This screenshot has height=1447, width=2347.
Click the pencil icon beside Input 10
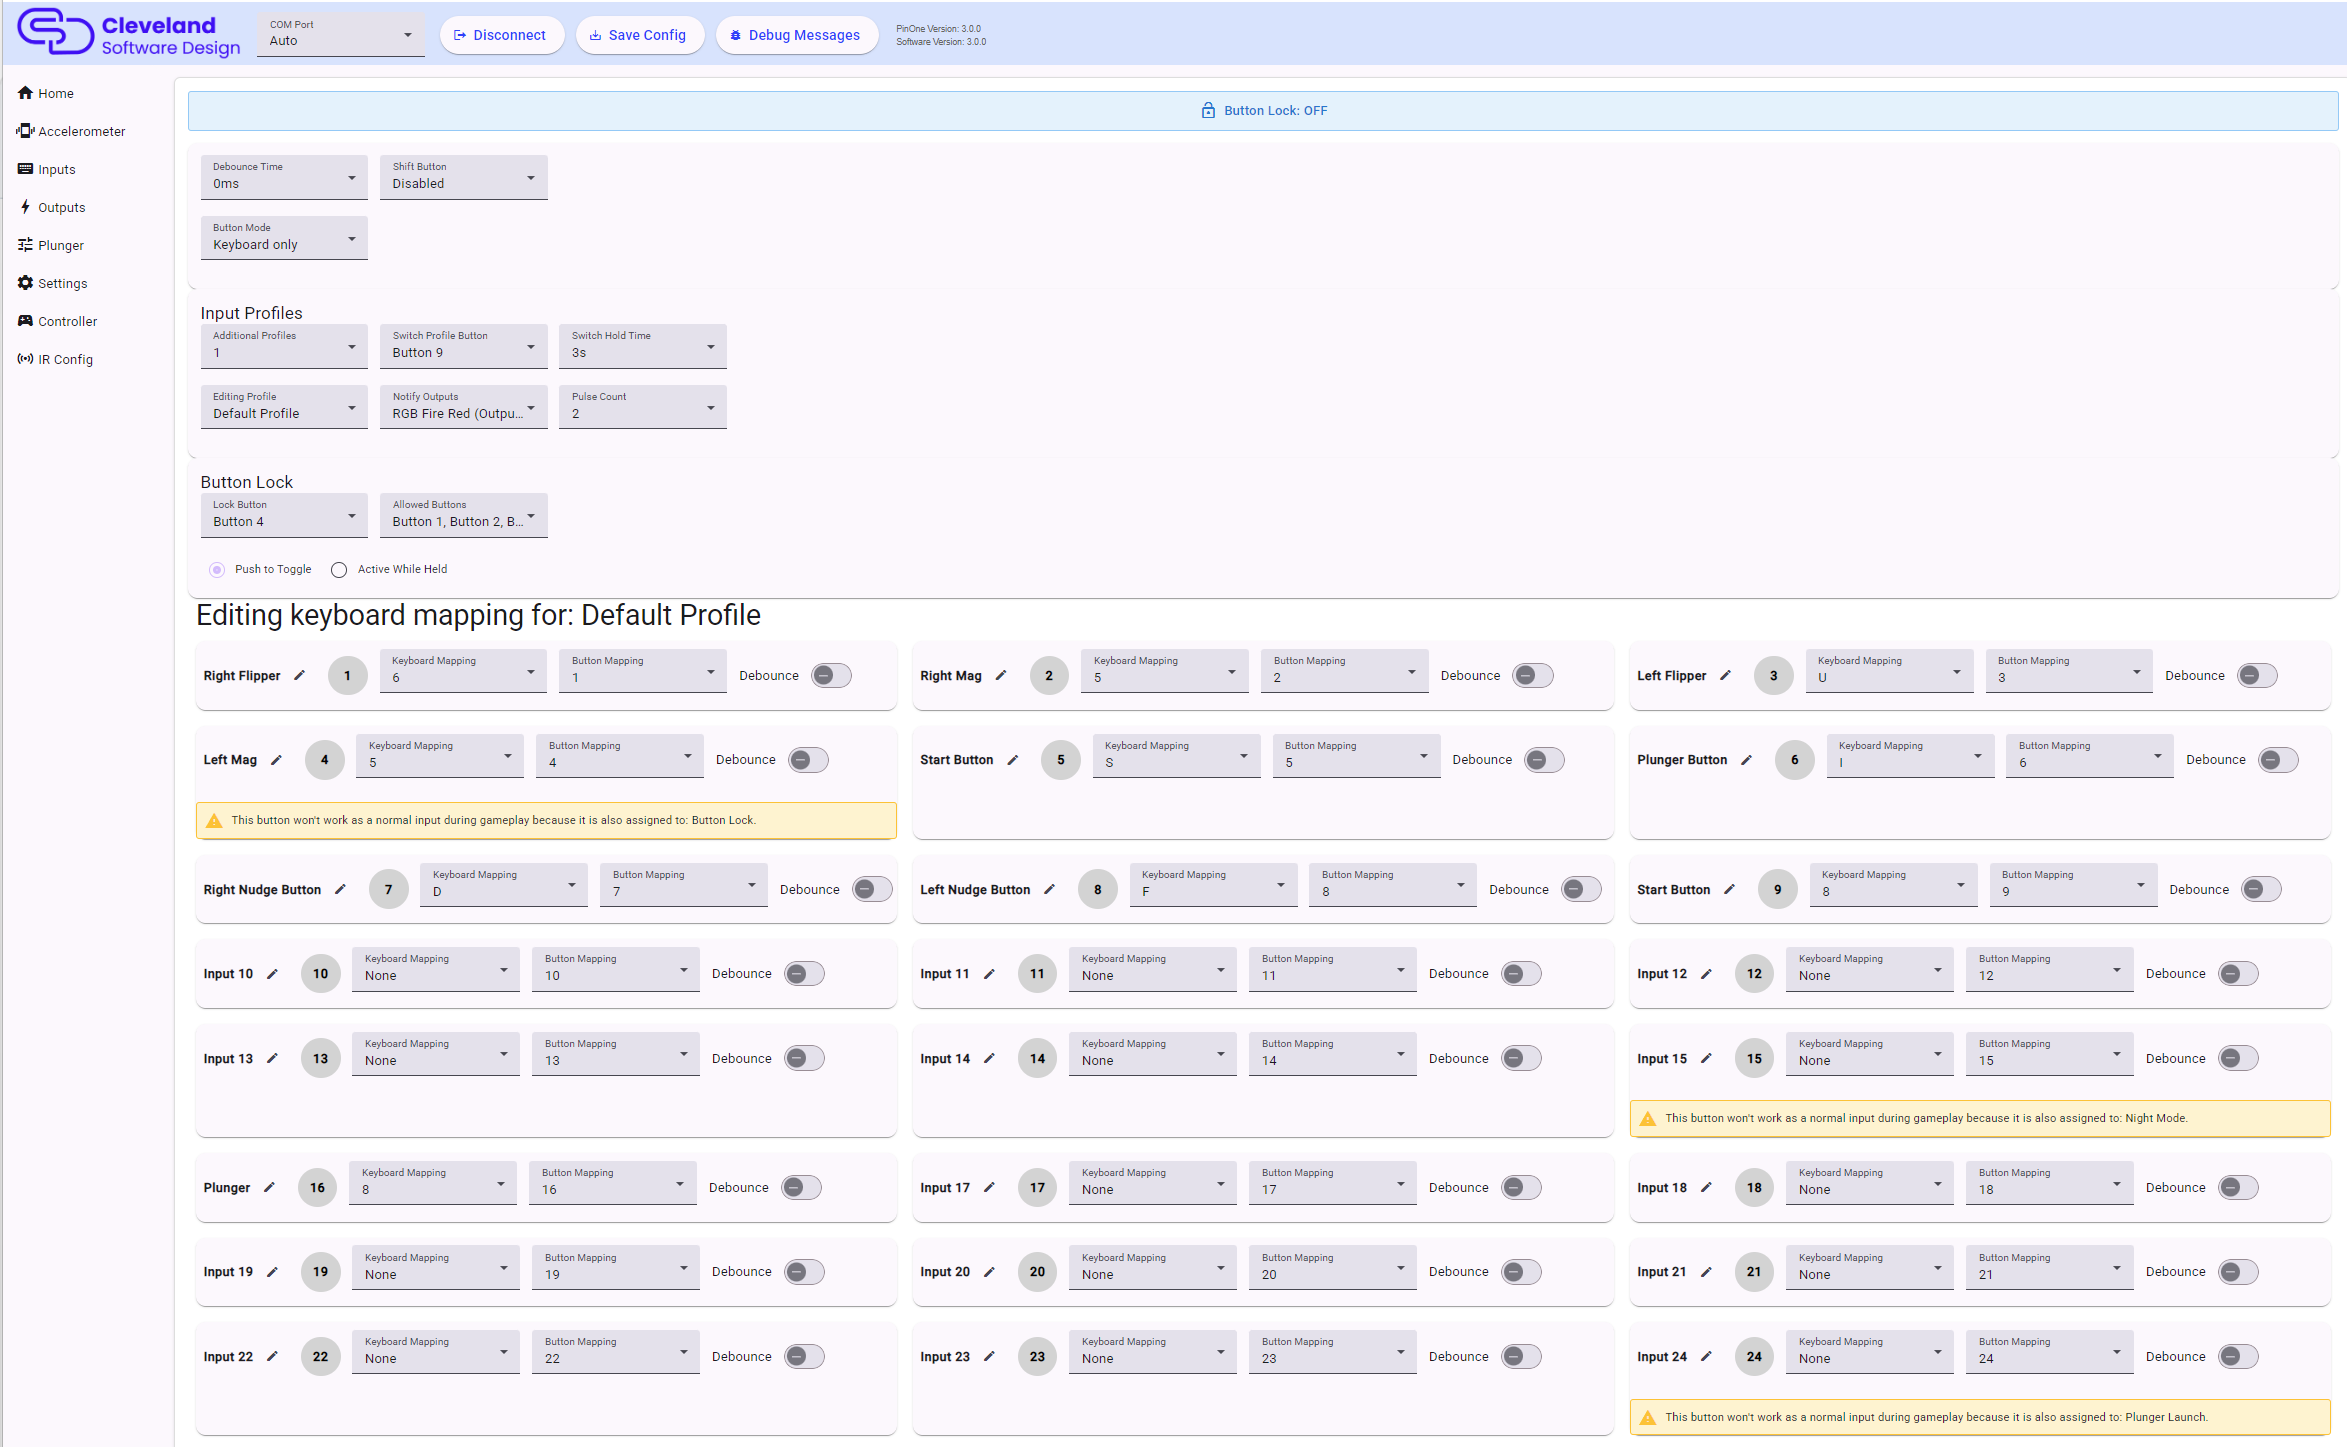[272, 974]
